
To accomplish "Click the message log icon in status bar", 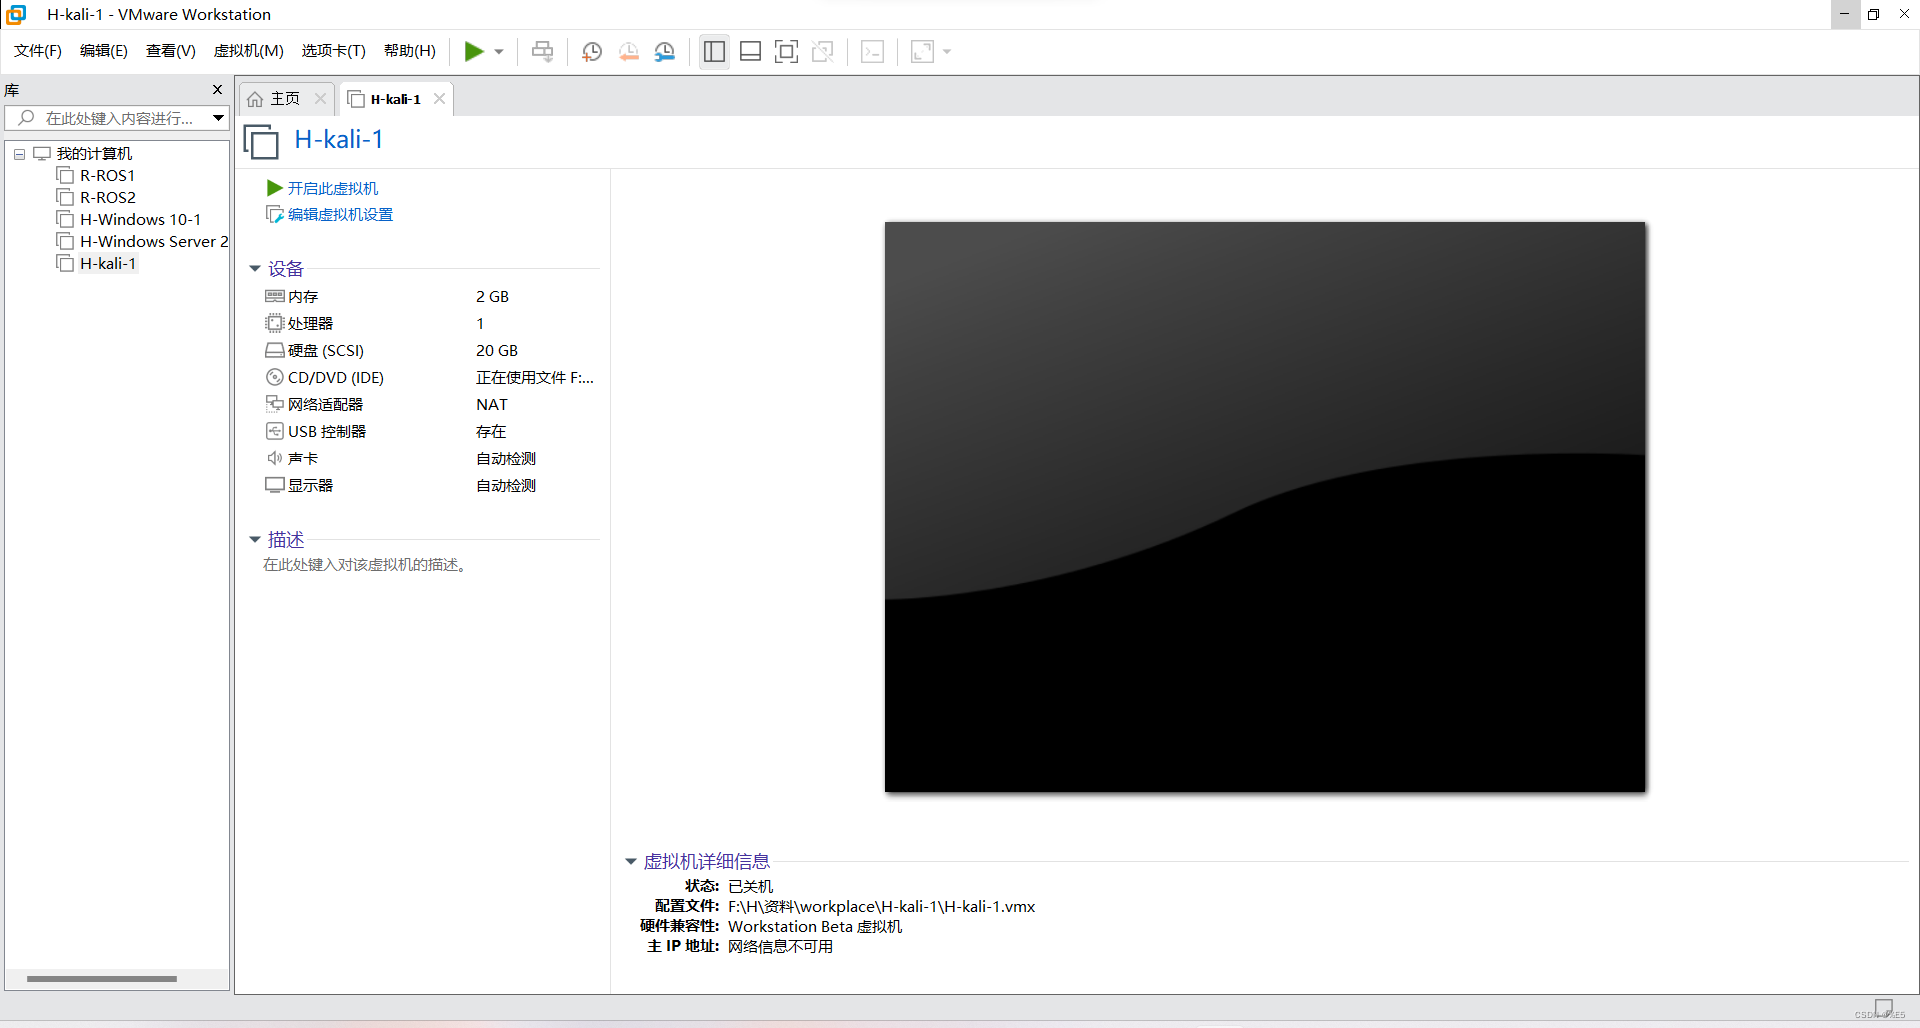I will point(1884,1007).
